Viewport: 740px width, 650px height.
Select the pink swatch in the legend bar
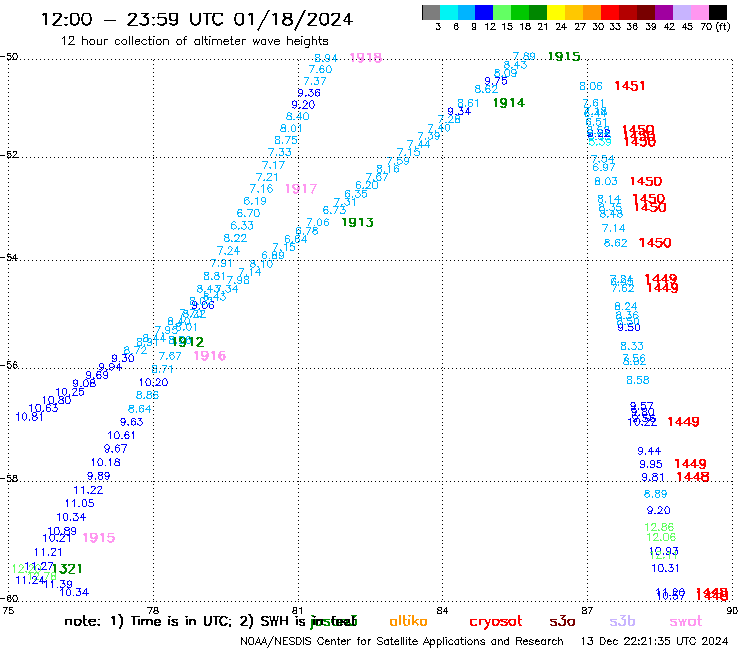coord(700,12)
